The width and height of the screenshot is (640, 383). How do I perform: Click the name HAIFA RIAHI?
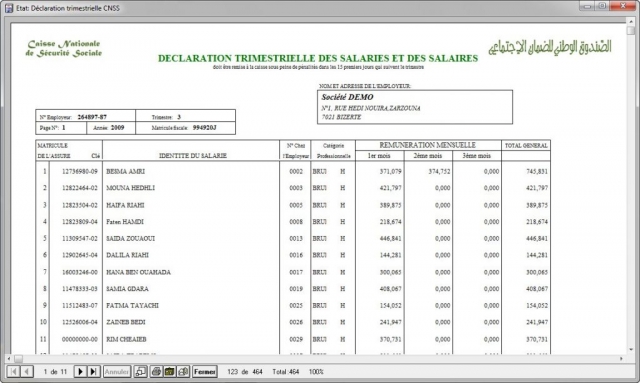pyautogui.click(x=125, y=205)
